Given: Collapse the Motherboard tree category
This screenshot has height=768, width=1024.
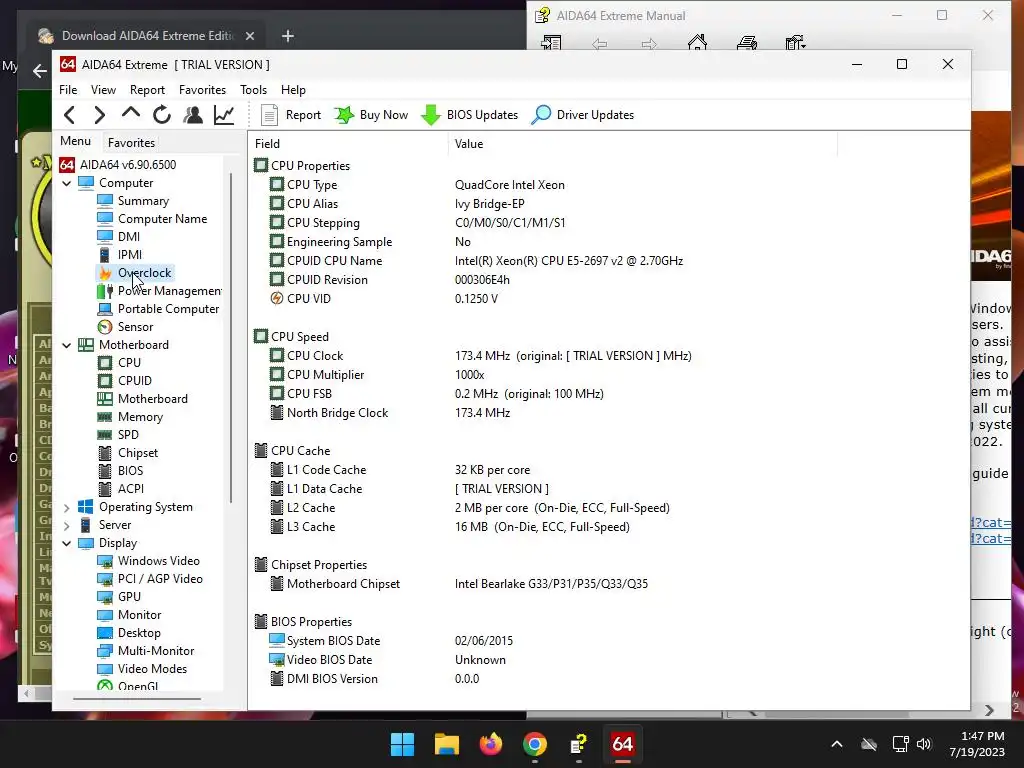Looking at the screenshot, I should (x=67, y=345).
